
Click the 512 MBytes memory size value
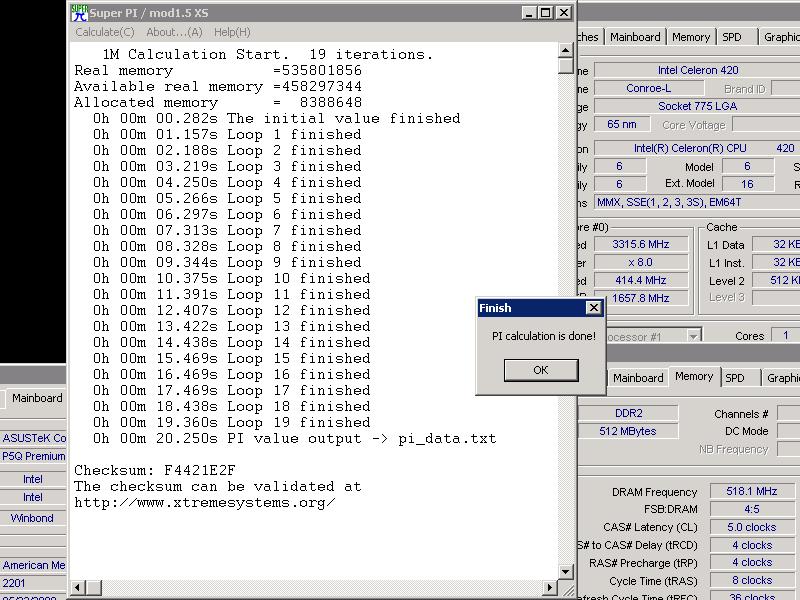(x=629, y=431)
